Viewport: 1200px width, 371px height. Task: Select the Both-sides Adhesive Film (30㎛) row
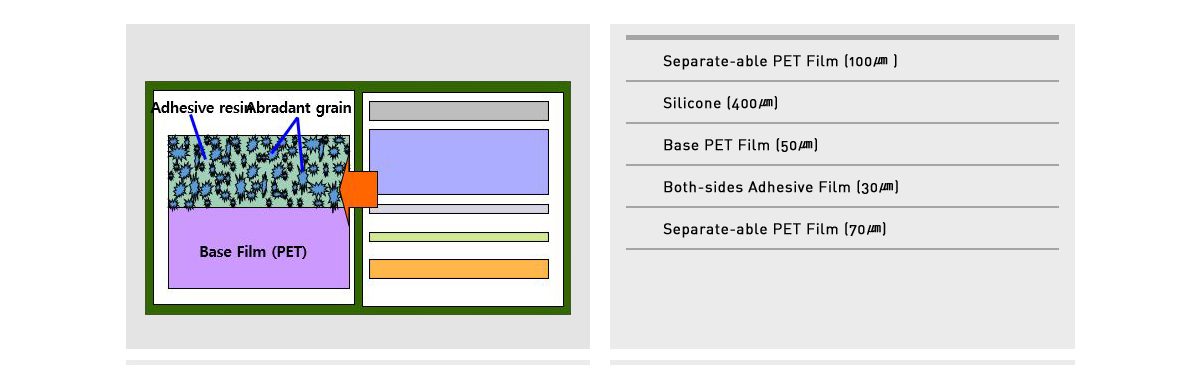[842, 187]
